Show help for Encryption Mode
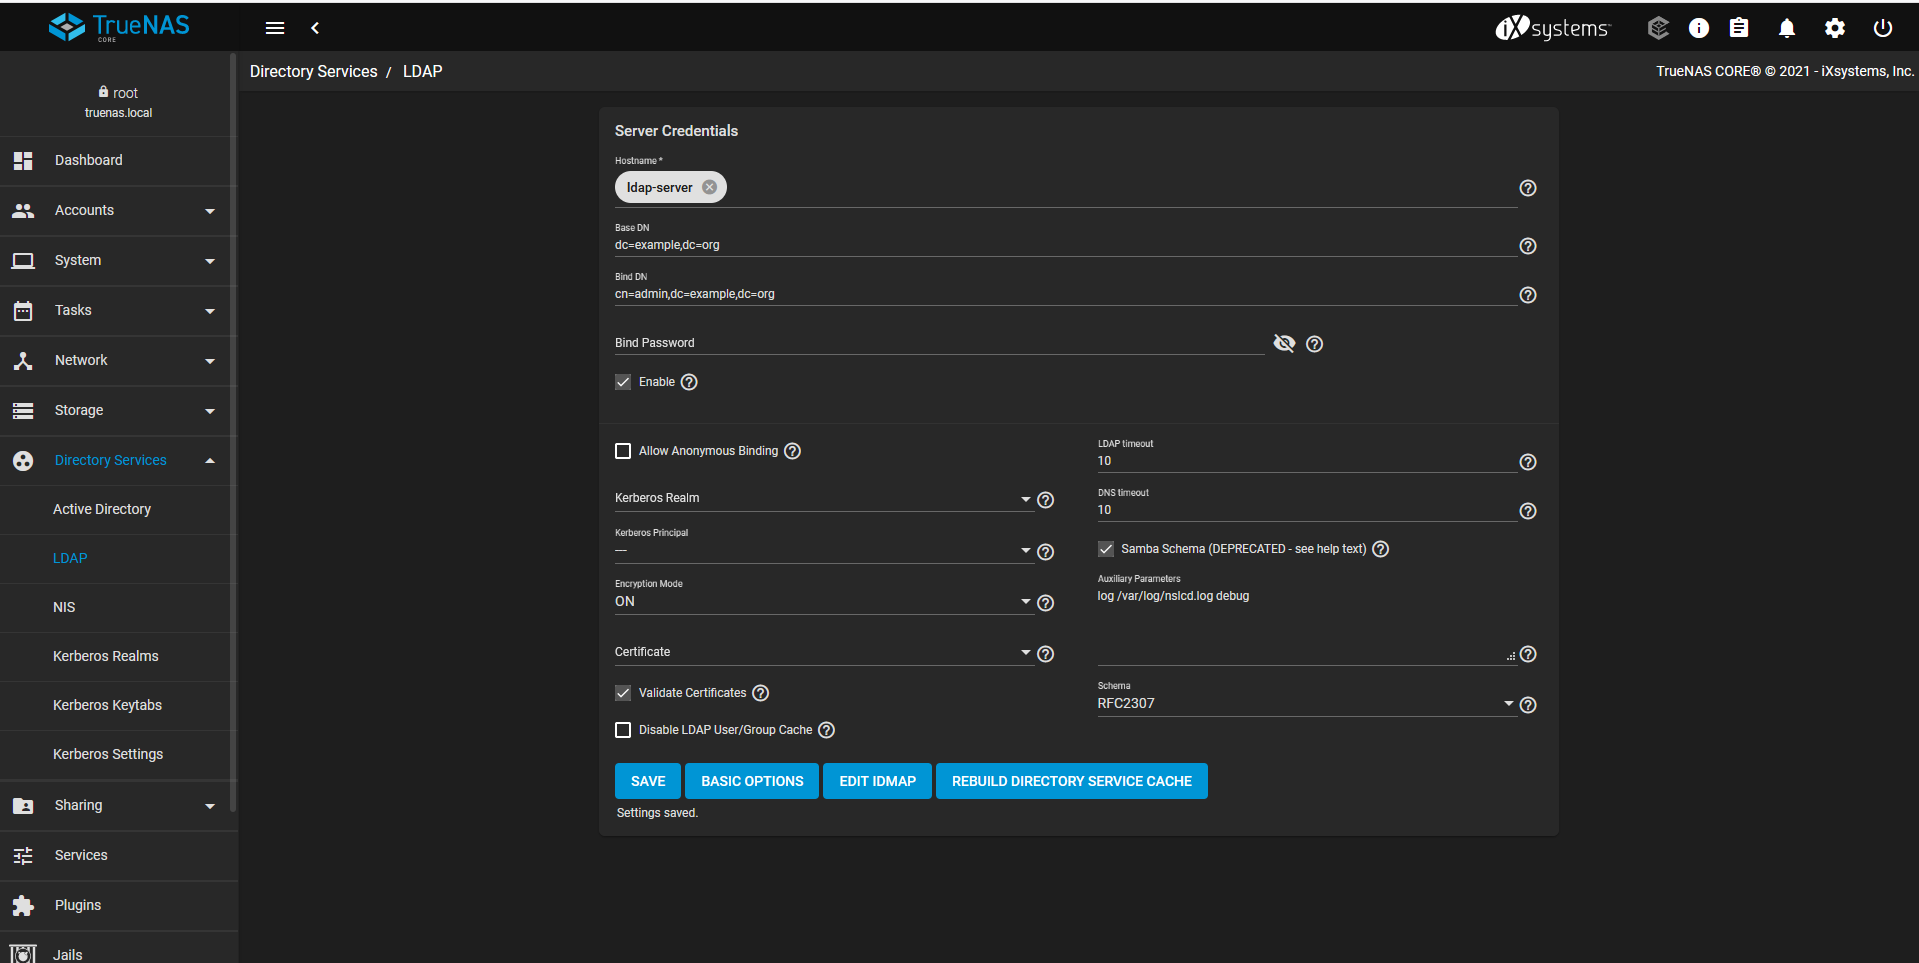The width and height of the screenshot is (1919, 963). pos(1046,603)
